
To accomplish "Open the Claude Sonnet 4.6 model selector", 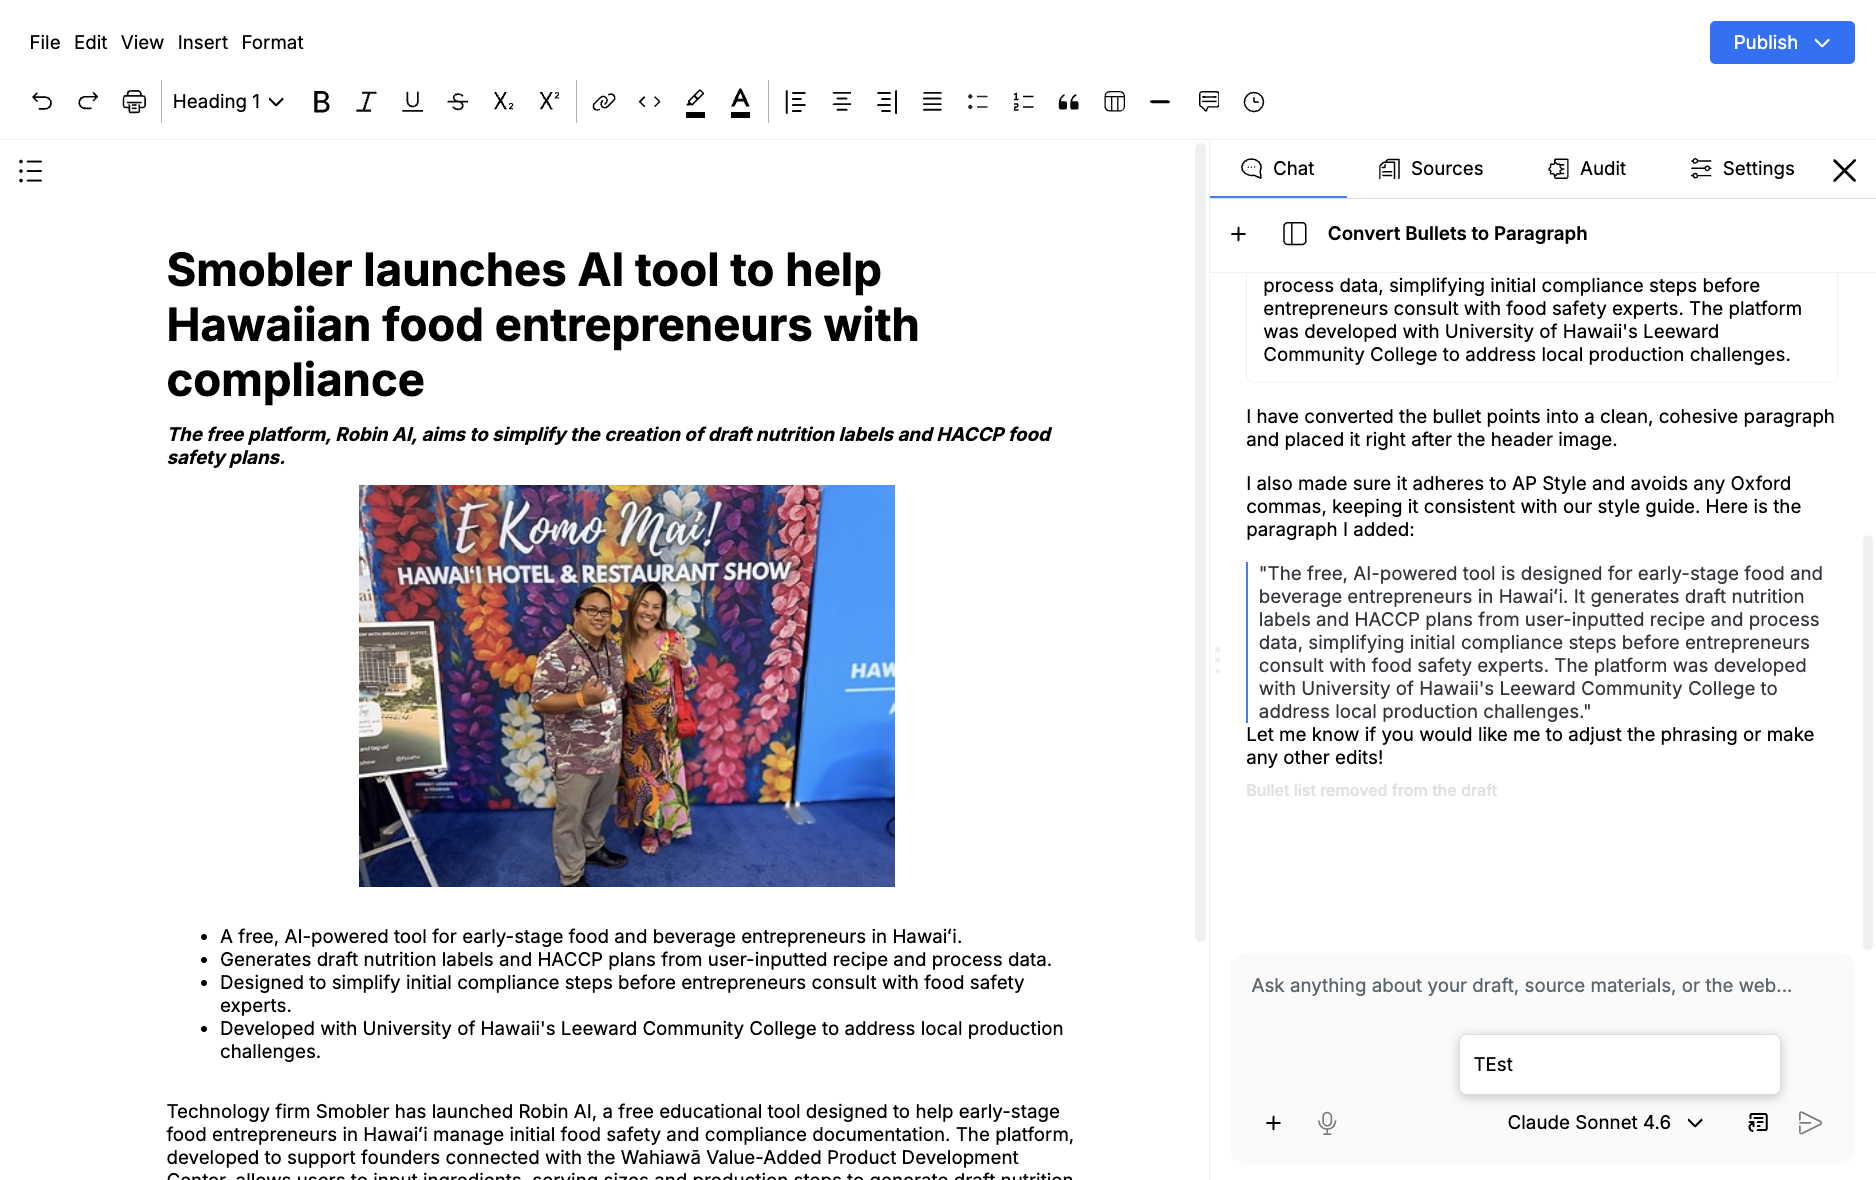I will pos(1605,1122).
